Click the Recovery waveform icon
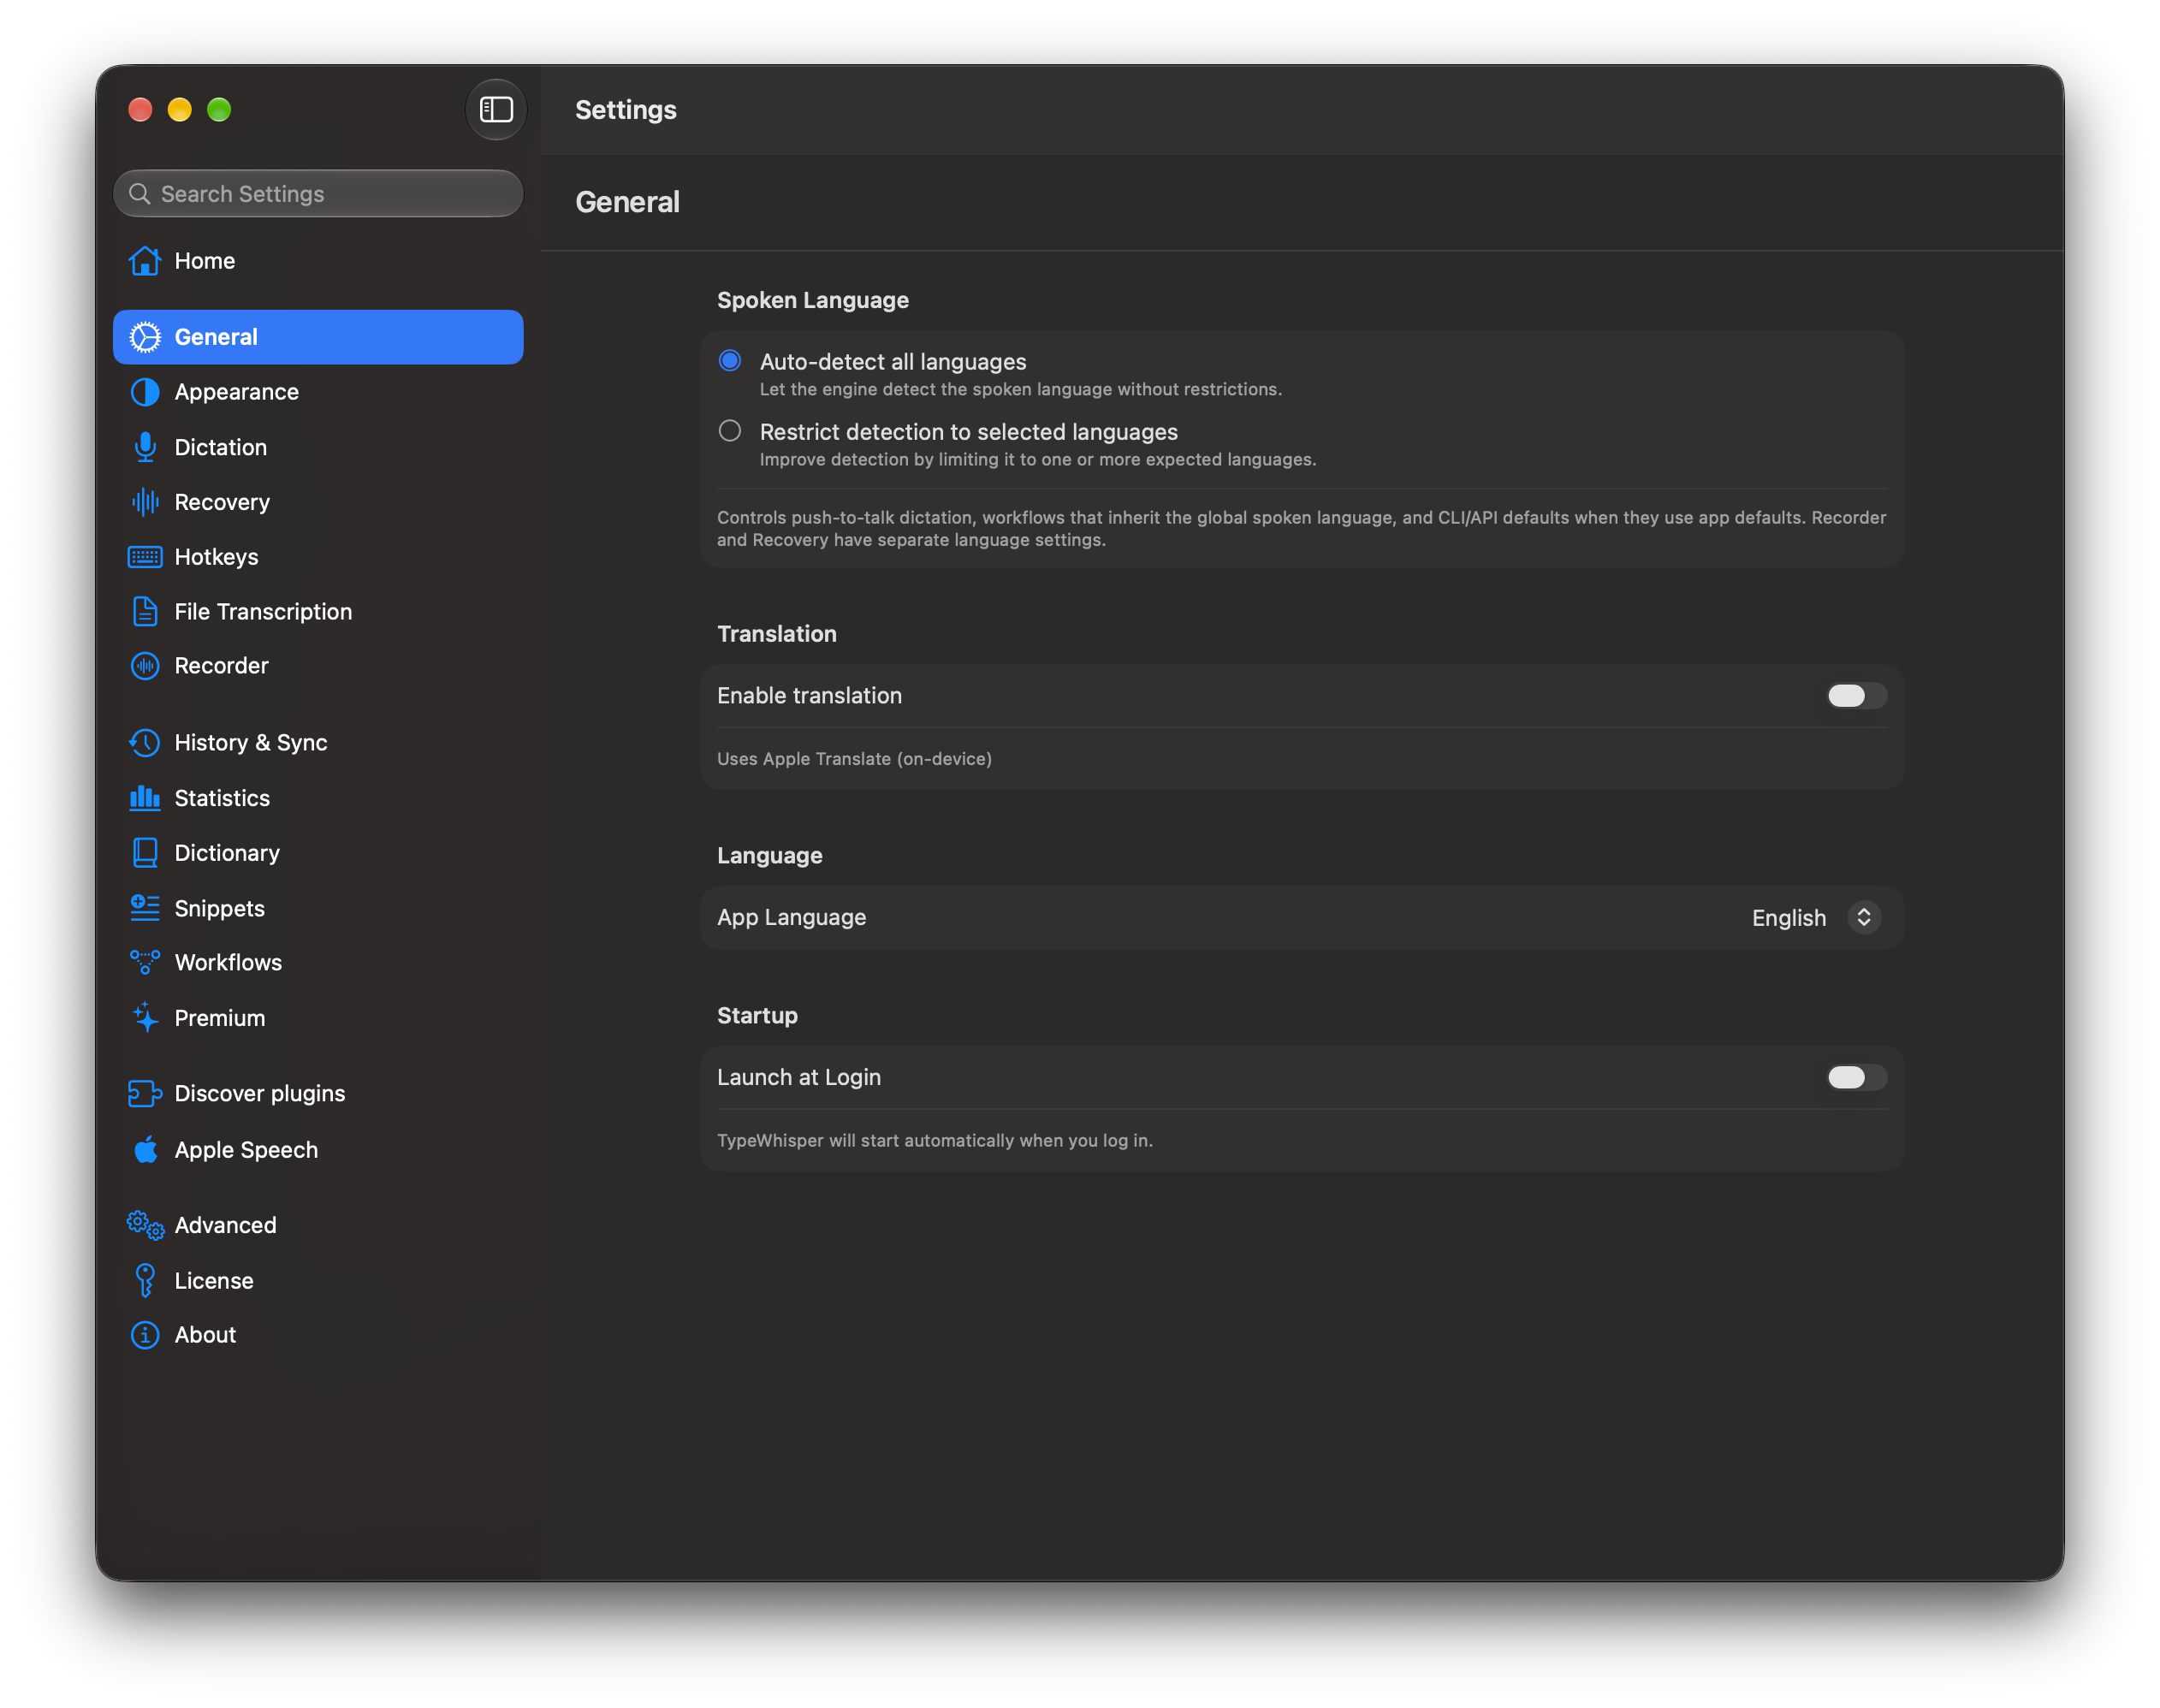The image size is (2160, 1708). (x=145, y=502)
